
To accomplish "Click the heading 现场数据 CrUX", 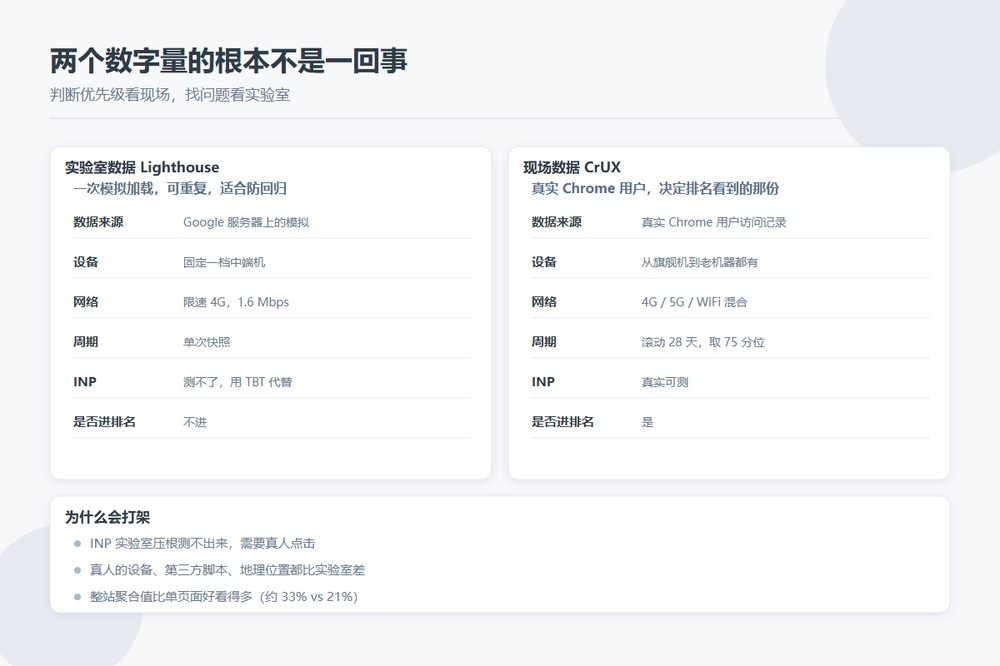I will [571, 167].
